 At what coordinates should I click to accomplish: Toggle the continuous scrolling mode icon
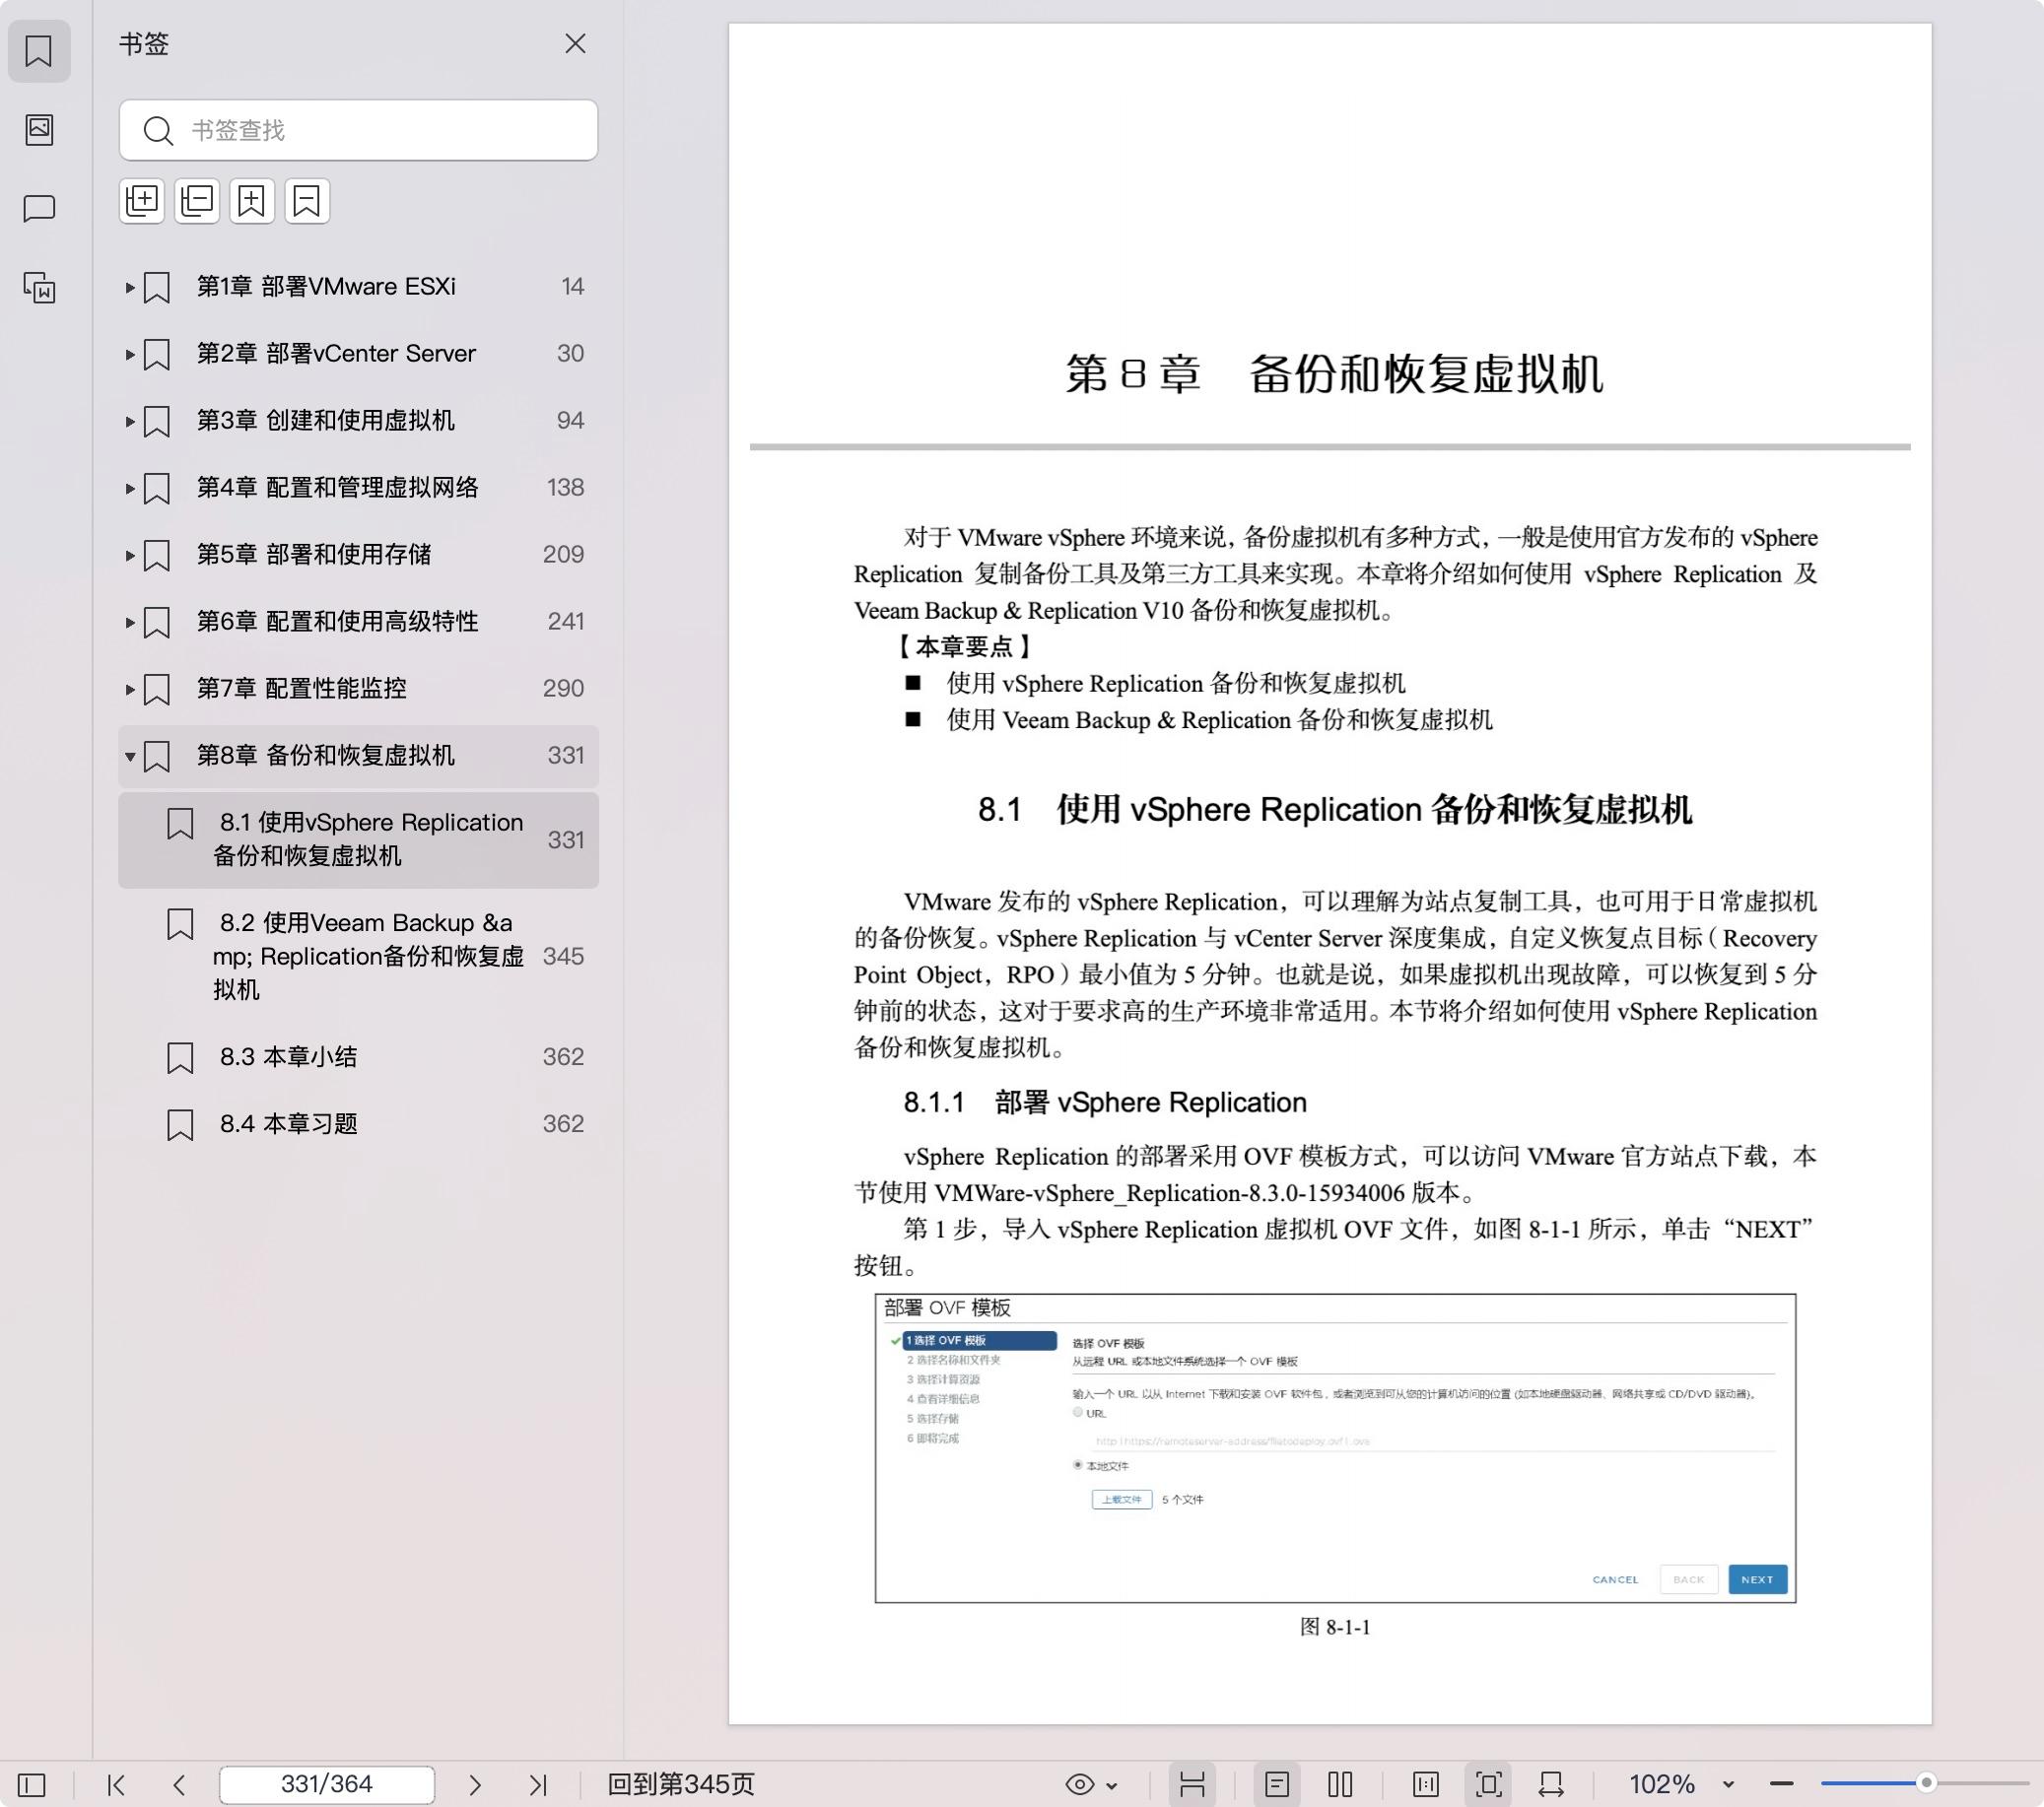point(1192,1784)
